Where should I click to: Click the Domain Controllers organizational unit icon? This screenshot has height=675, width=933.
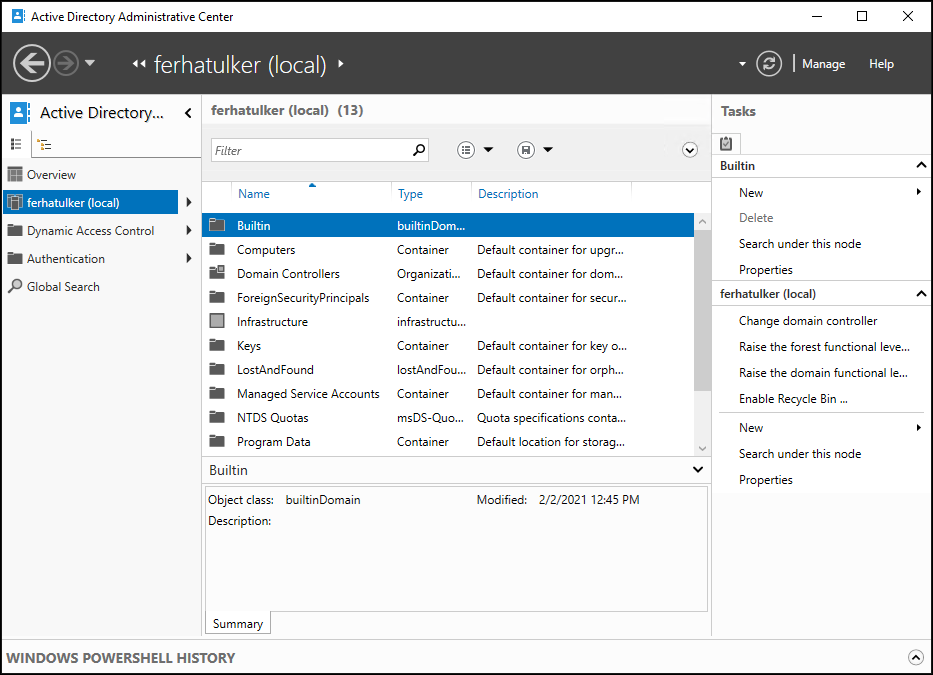pos(217,273)
